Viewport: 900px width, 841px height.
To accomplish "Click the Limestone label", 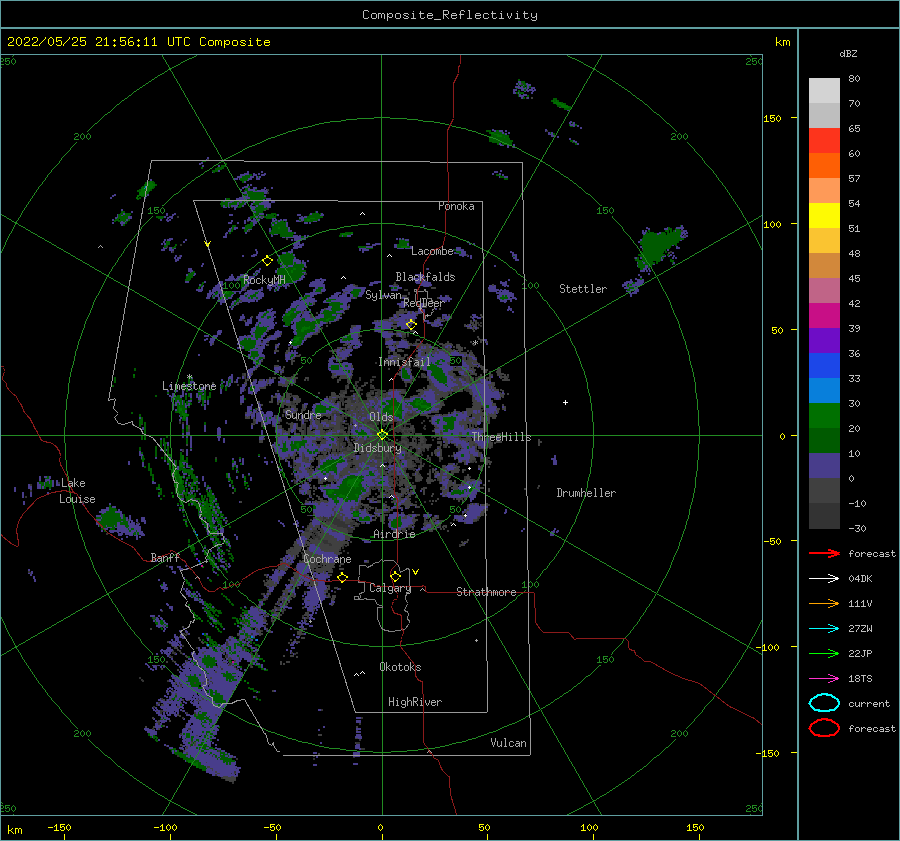I will pos(189,386).
